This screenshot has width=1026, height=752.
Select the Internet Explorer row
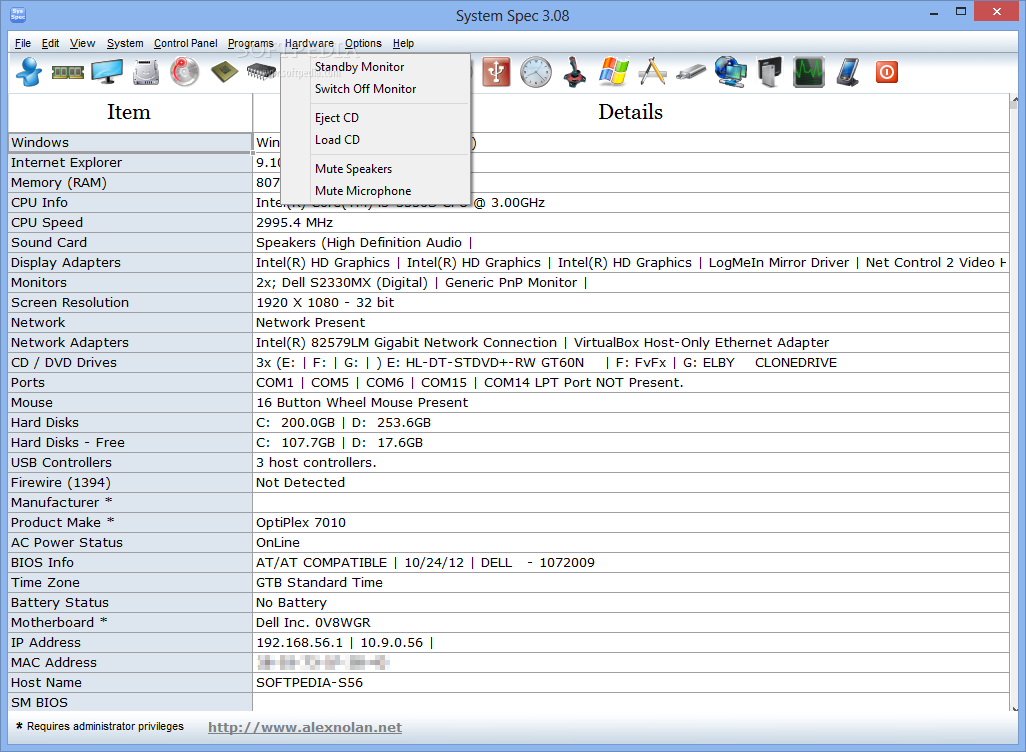[130, 163]
